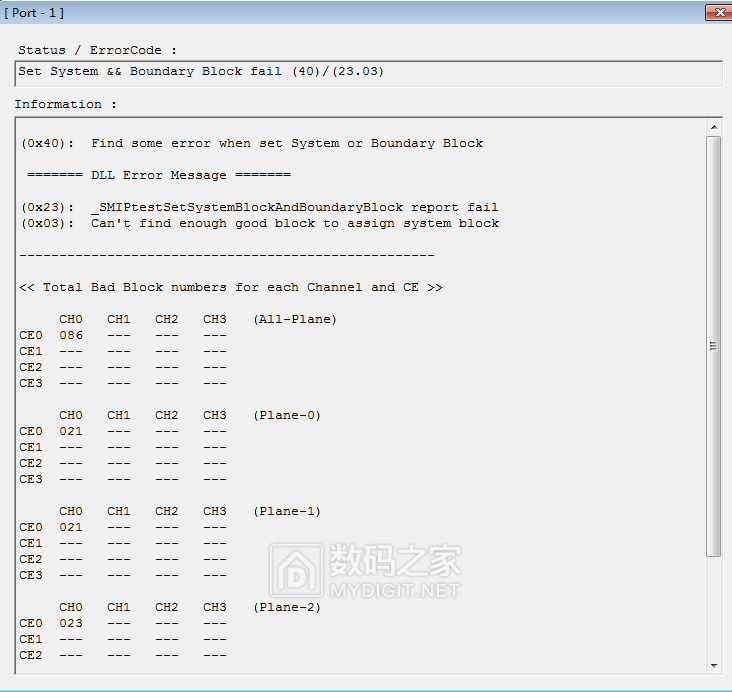Click the [Port - 1] title bar
The image size is (732, 692).
click(300, 13)
